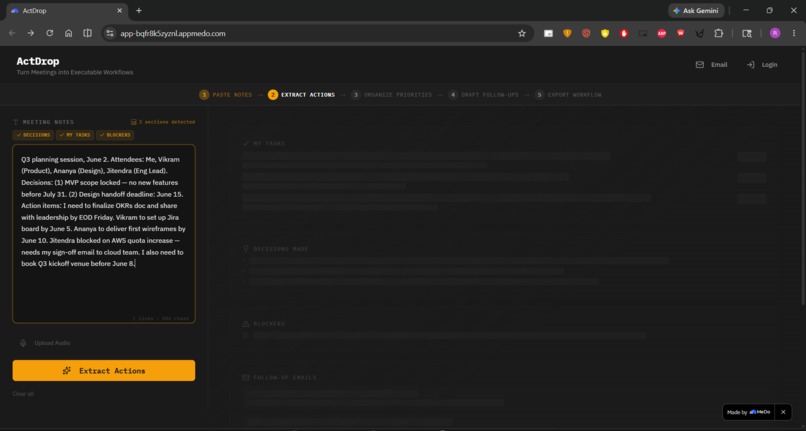Open the browser home page

pos(68,33)
